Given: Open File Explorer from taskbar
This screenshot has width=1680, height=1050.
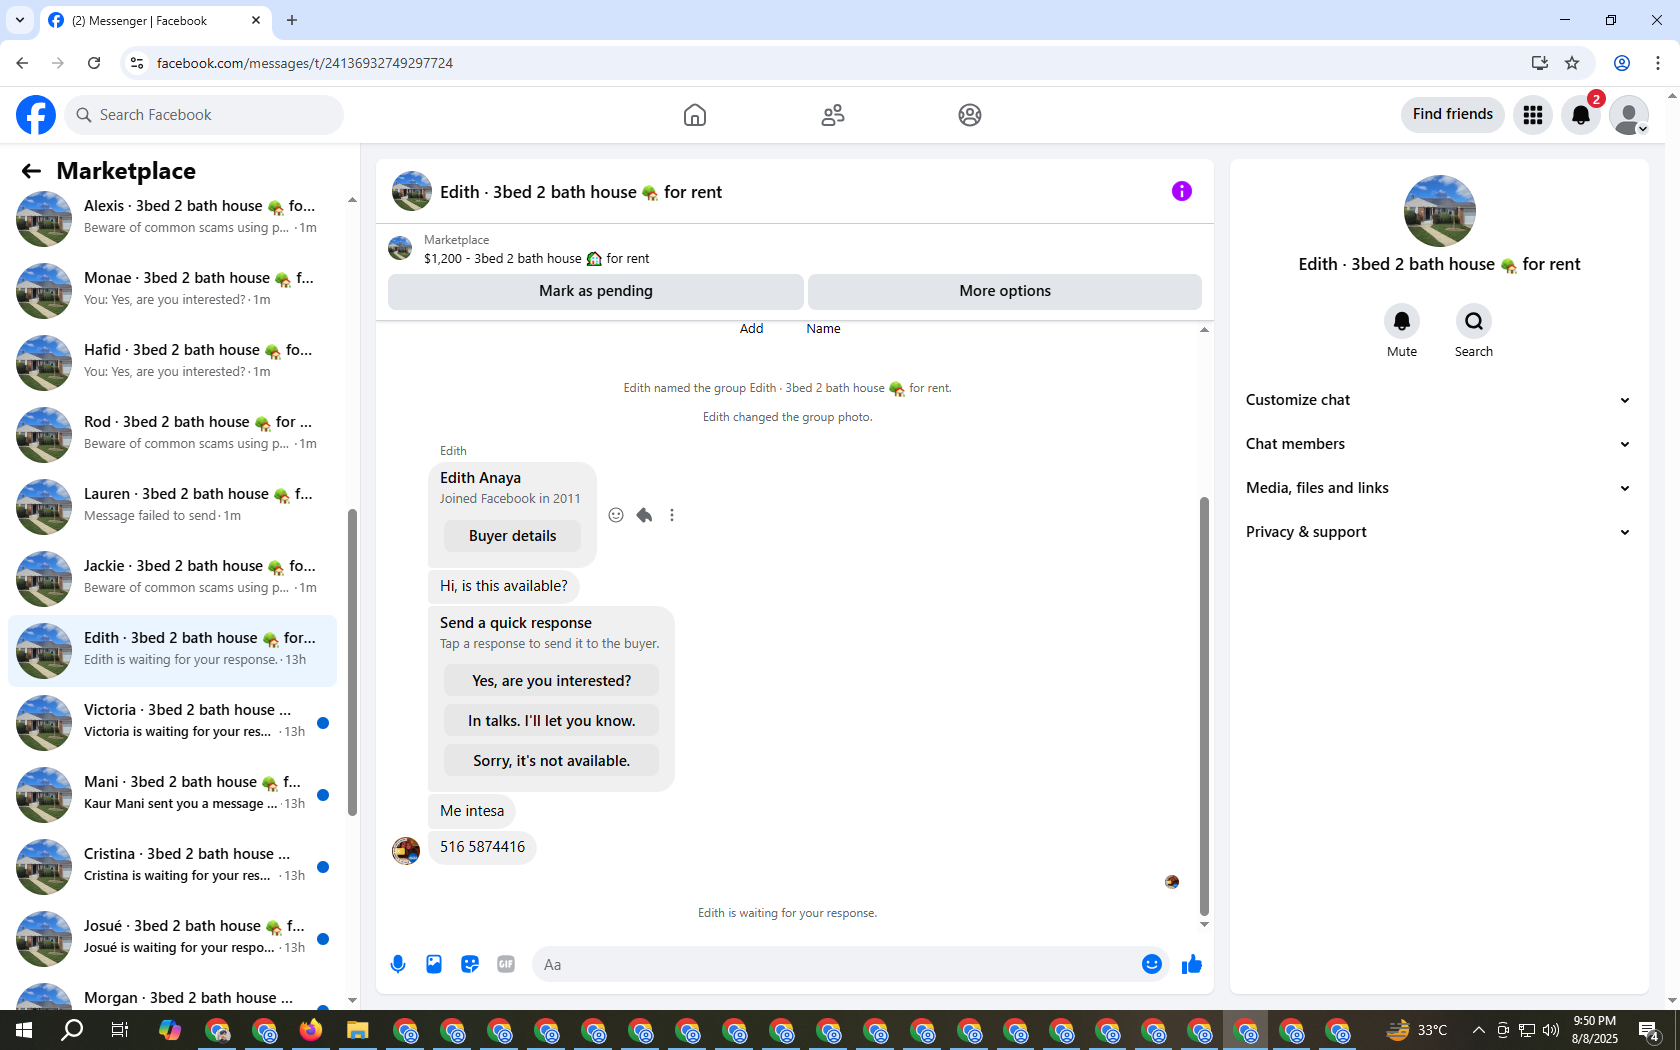Looking at the screenshot, I should 358,1030.
